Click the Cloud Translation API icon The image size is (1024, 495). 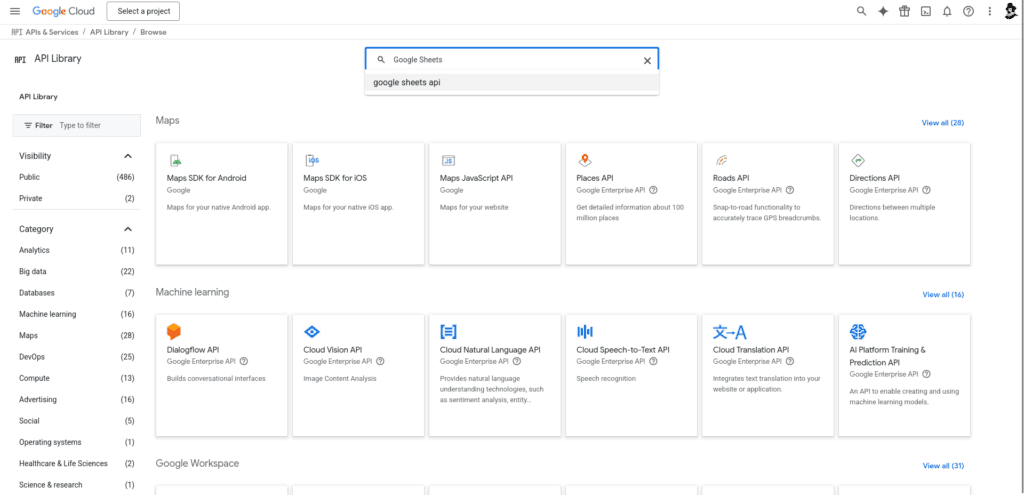tap(729, 332)
